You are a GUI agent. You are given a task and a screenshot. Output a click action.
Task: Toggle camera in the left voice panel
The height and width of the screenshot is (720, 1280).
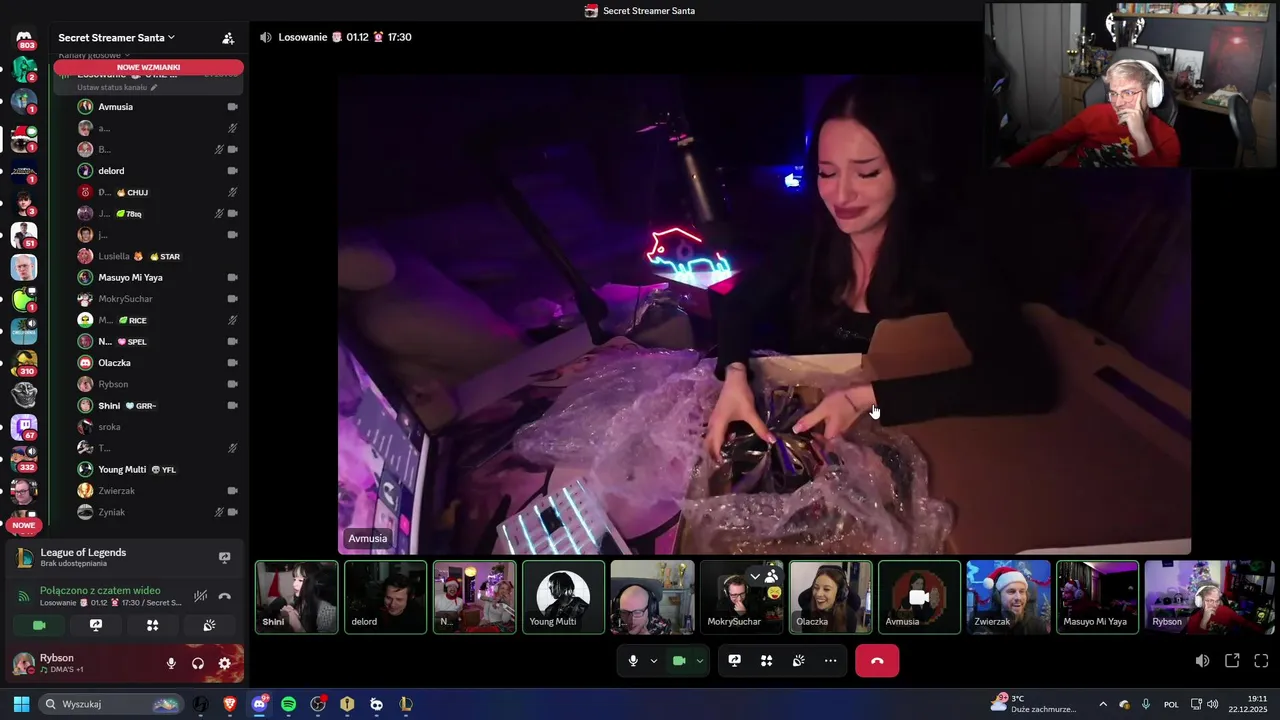39,625
